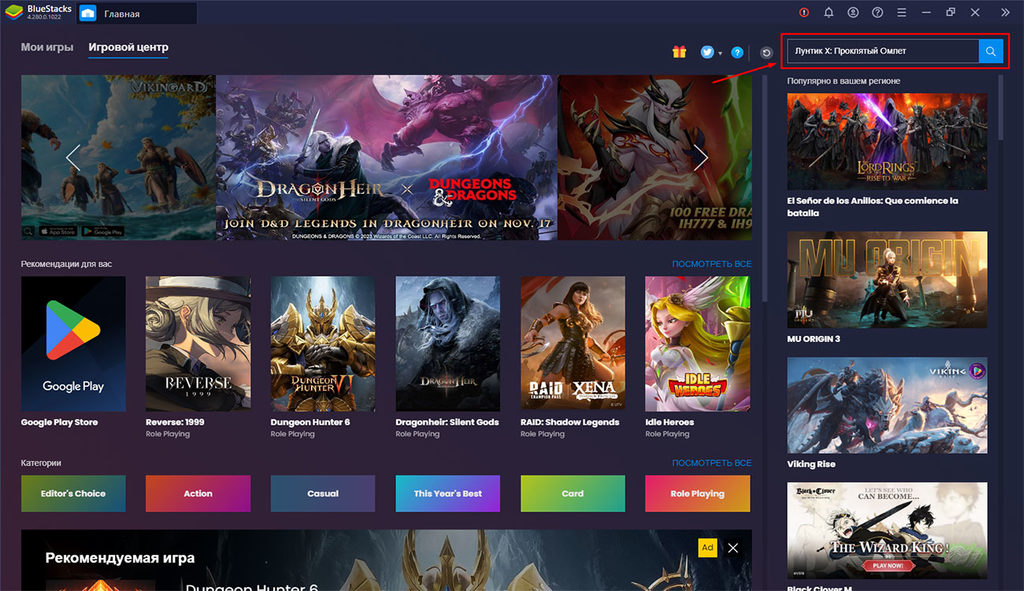Minimize the BlueStacks window
Image resolution: width=1024 pixels, height=591 pixels.
926,12
